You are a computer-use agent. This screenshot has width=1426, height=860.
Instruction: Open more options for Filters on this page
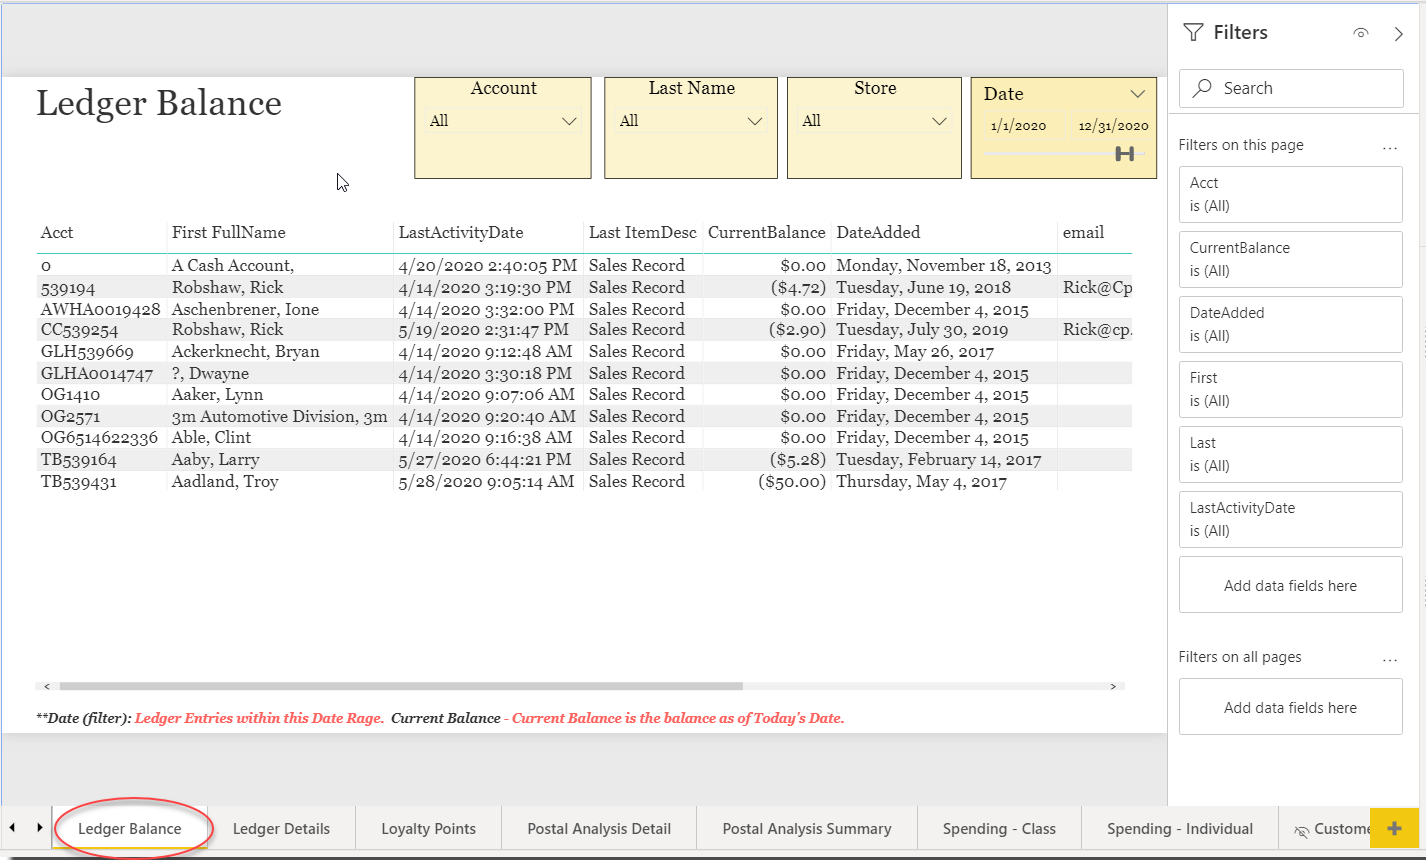1389,146
